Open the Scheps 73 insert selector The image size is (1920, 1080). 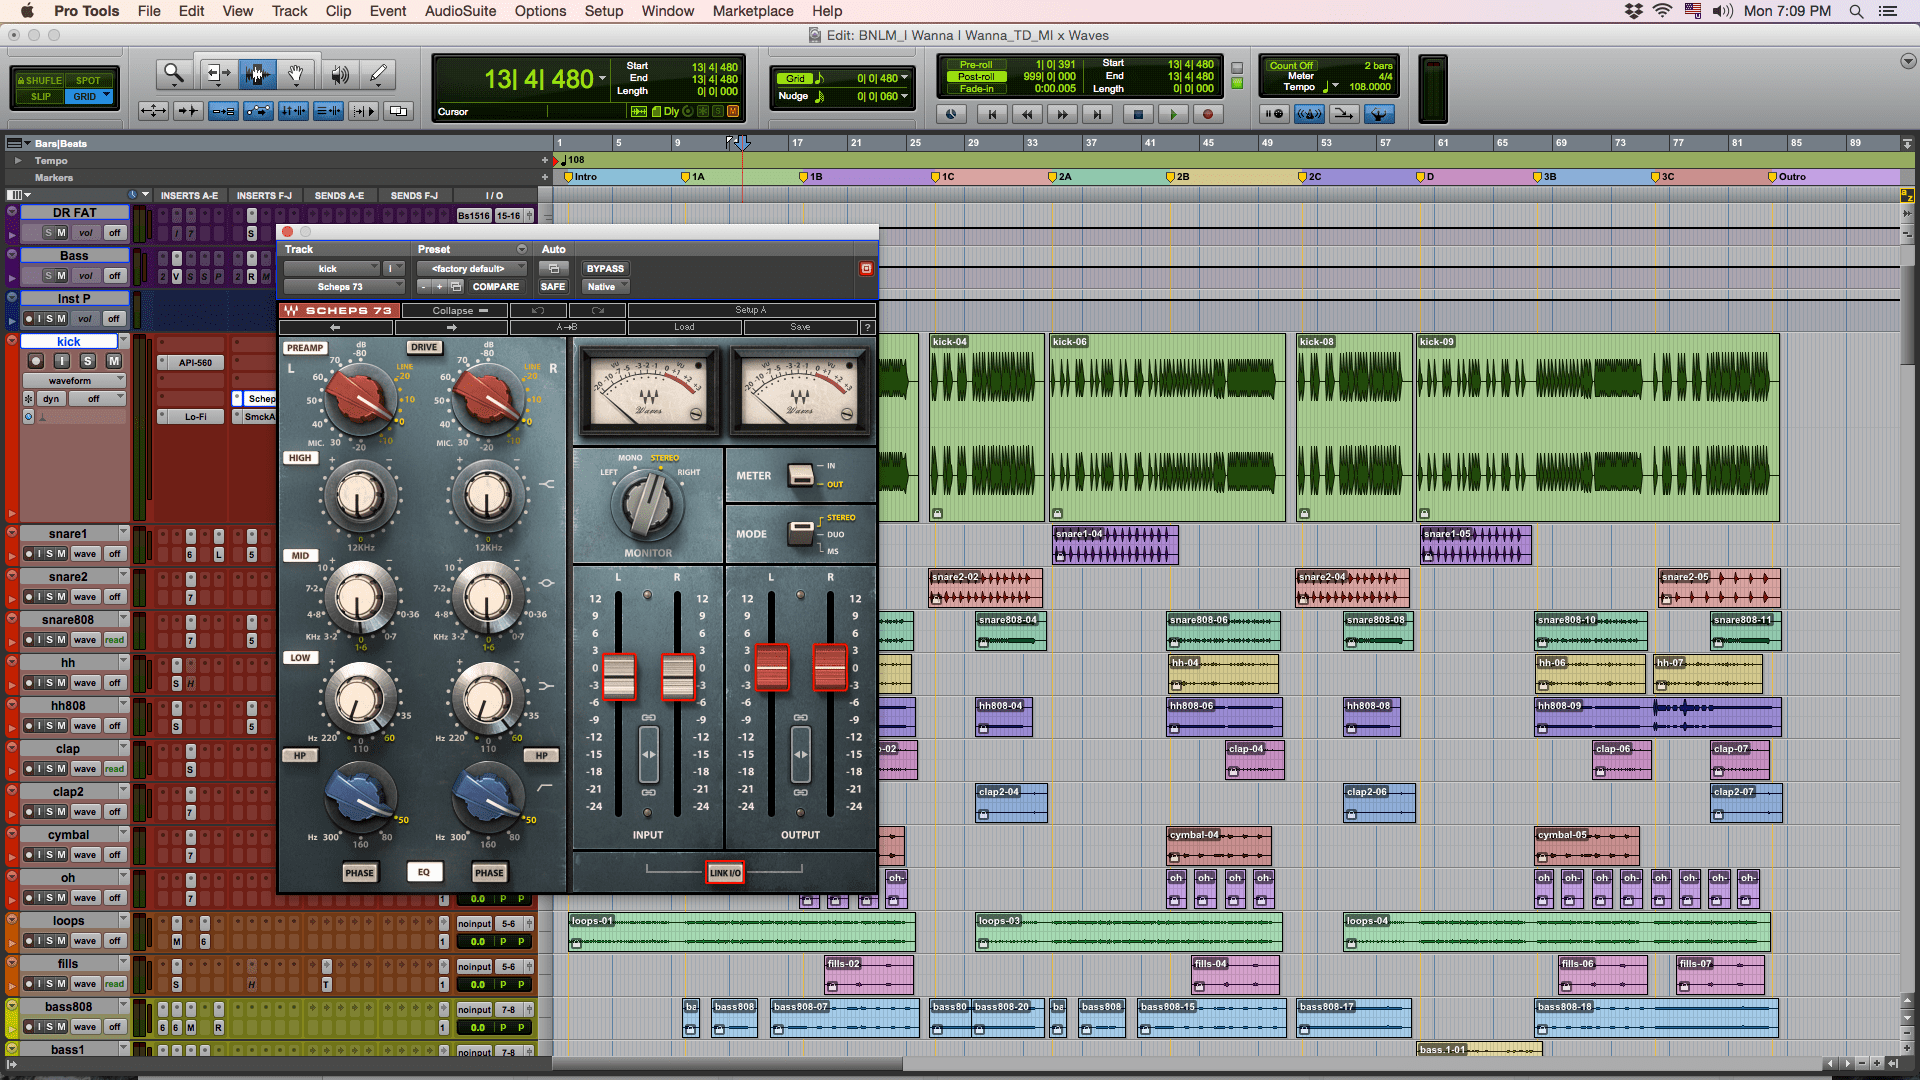coord(344,287)
